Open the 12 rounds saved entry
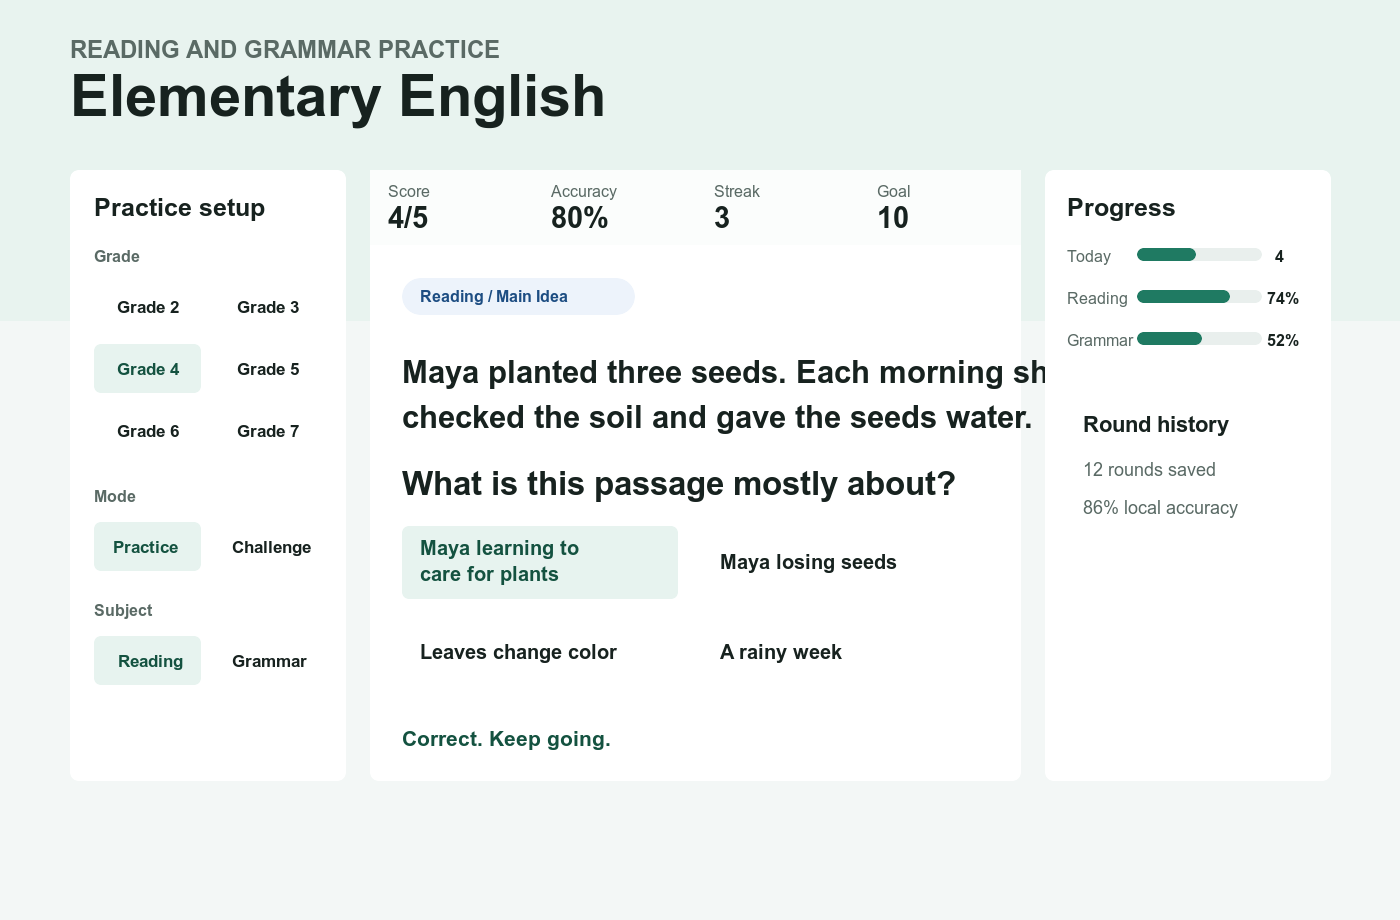Viewport: 1400px width, 920px height. pos(1149,470)
